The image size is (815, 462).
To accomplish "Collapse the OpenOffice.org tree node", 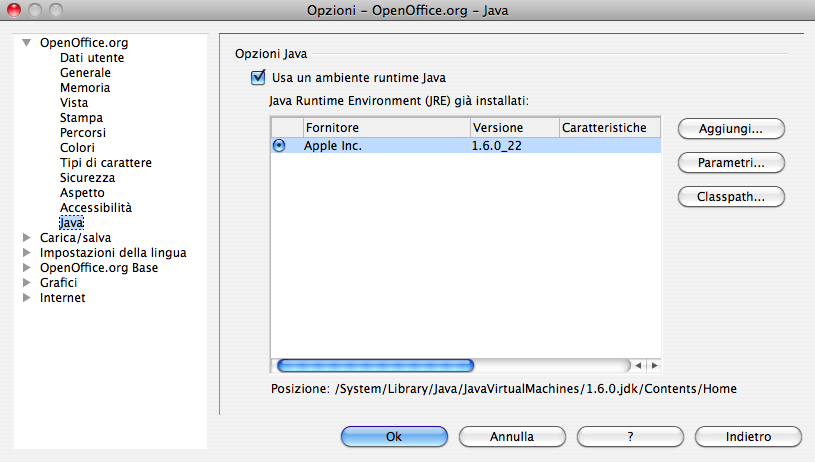I will [x=26, y=43].
